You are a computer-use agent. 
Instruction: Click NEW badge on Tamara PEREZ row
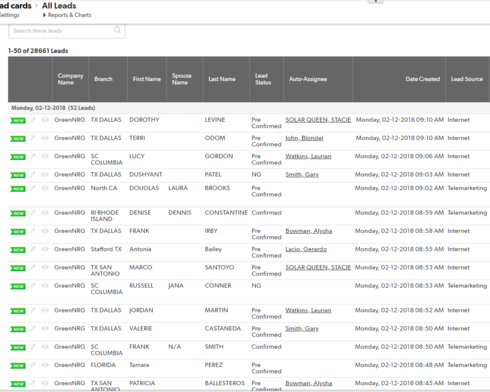coord(18,366)
